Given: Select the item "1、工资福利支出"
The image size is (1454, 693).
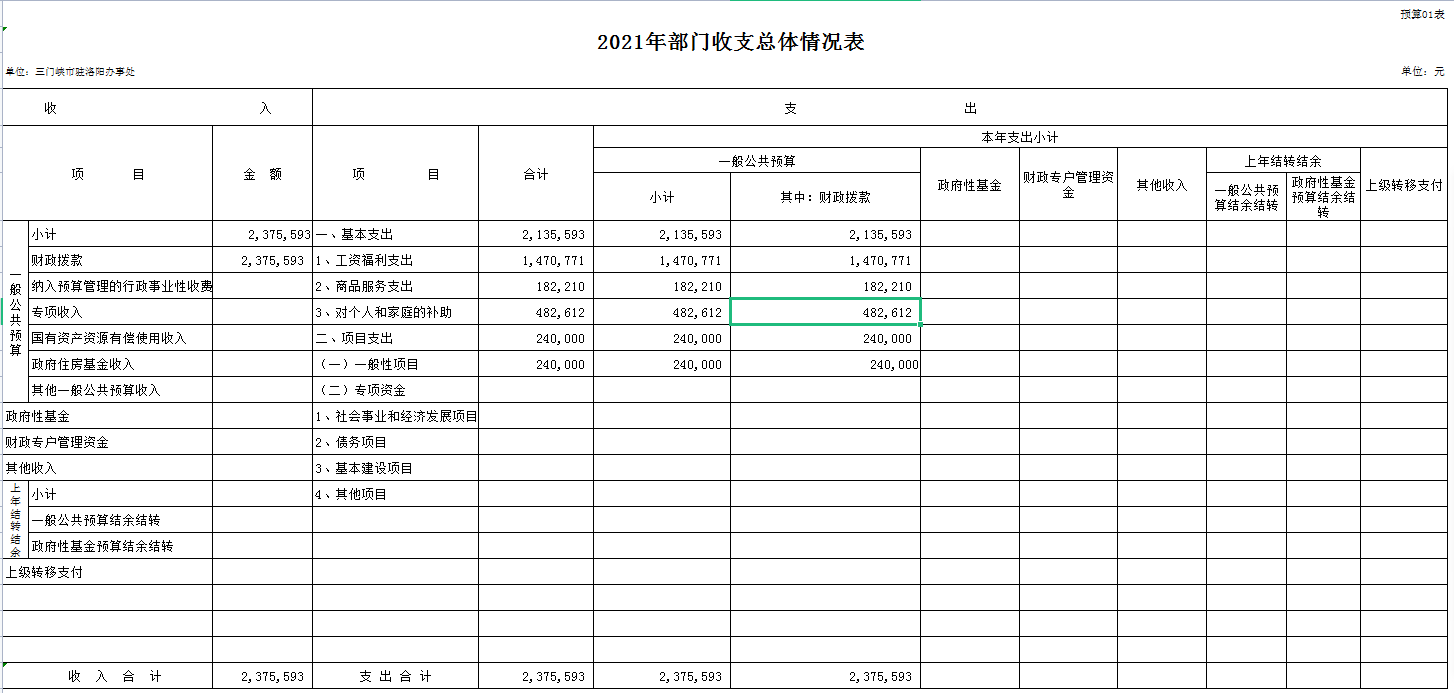Looking at the screenshot, I should pyautogui.click(x=364, y=260).
